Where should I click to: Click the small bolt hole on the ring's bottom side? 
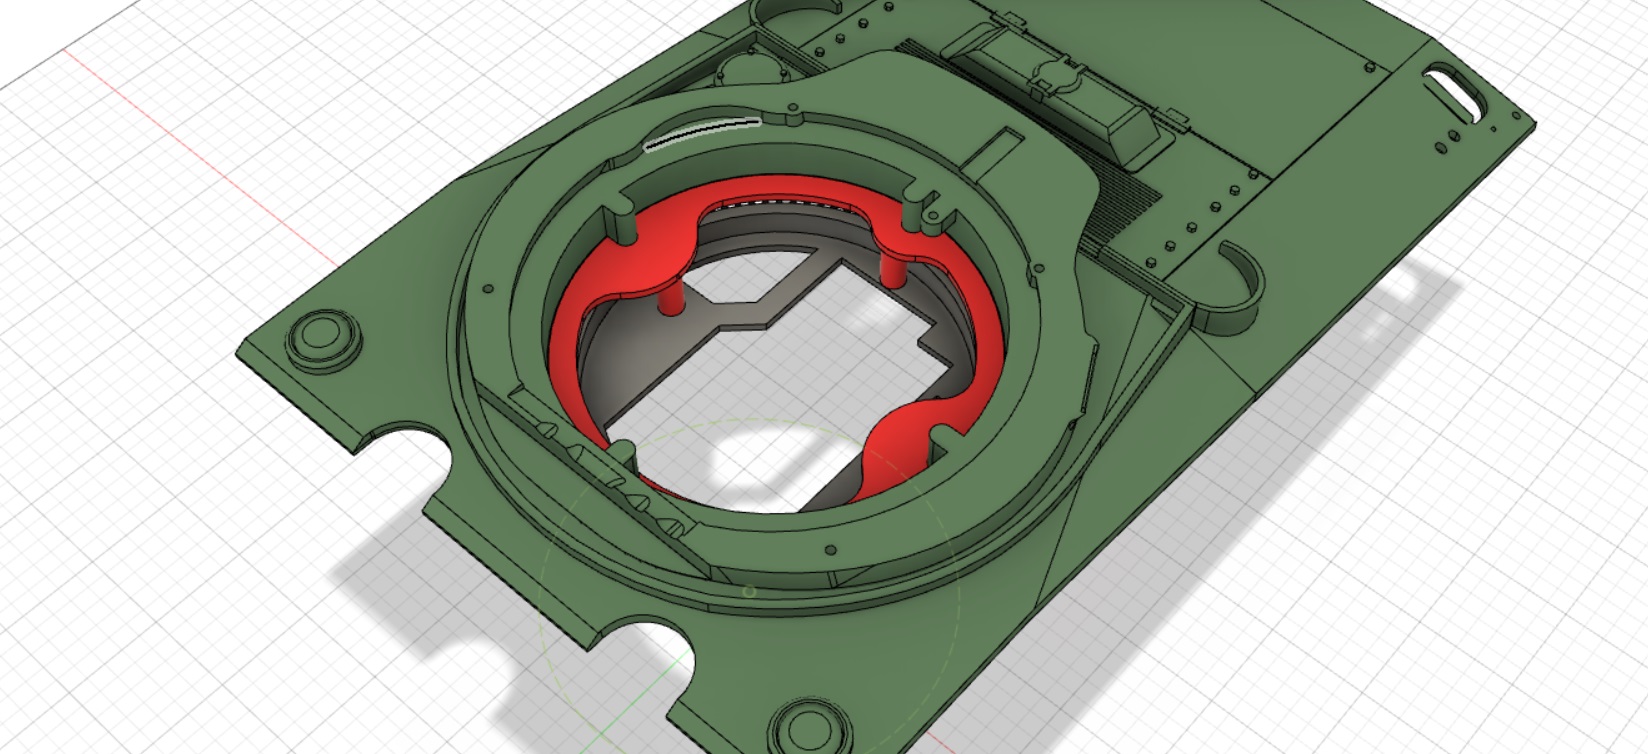click(x=830, y=549)
